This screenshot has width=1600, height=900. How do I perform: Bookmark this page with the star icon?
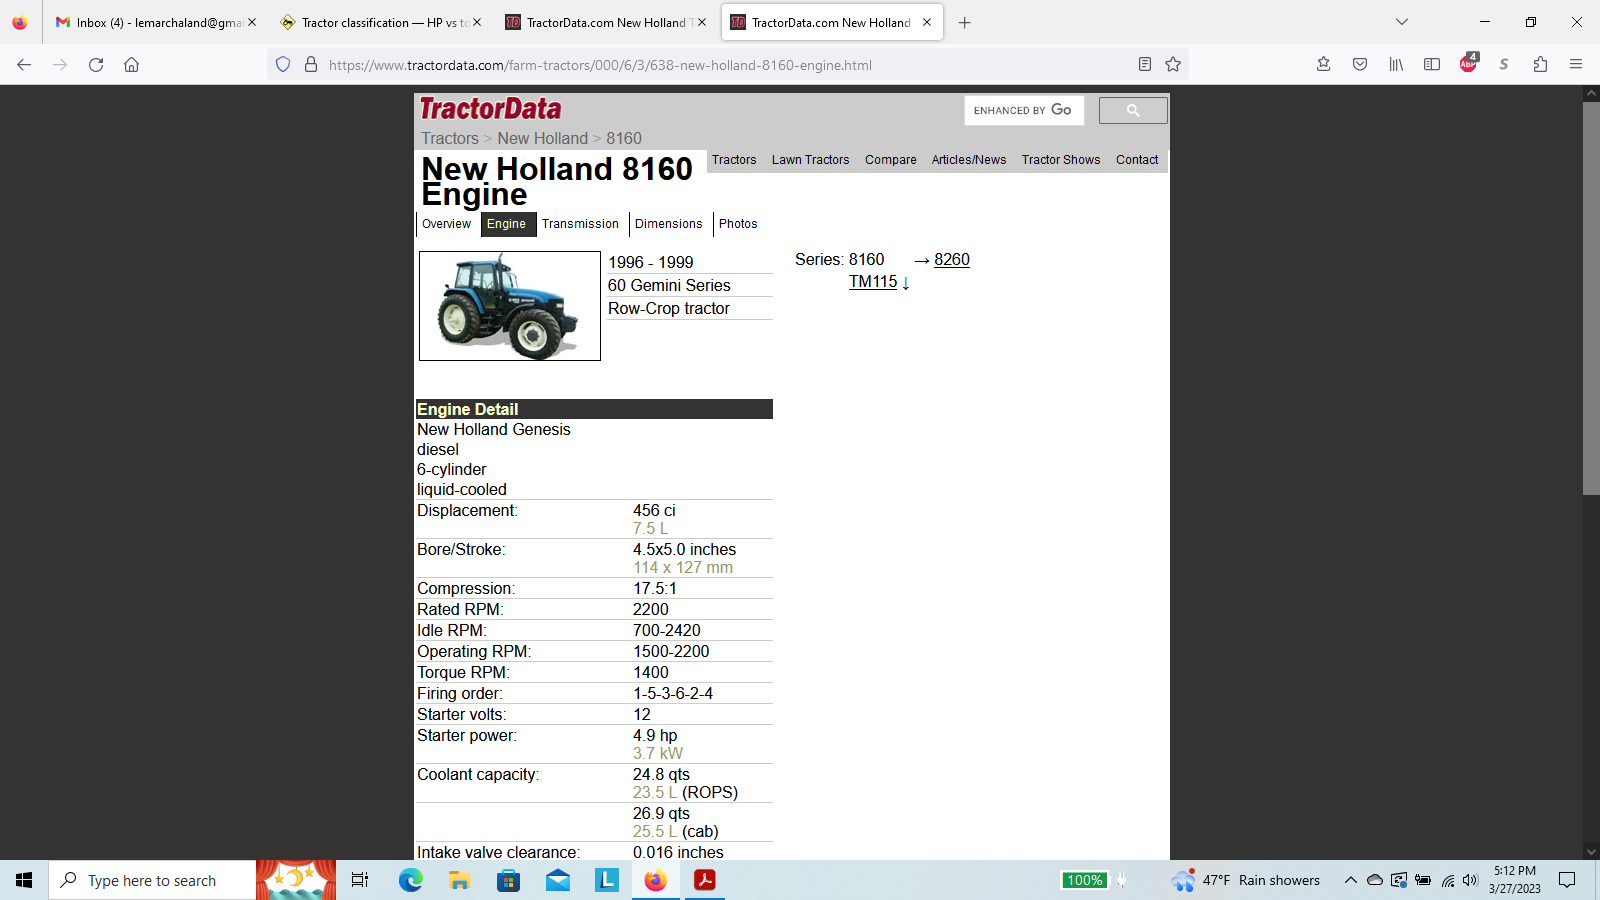point(1173,65)
